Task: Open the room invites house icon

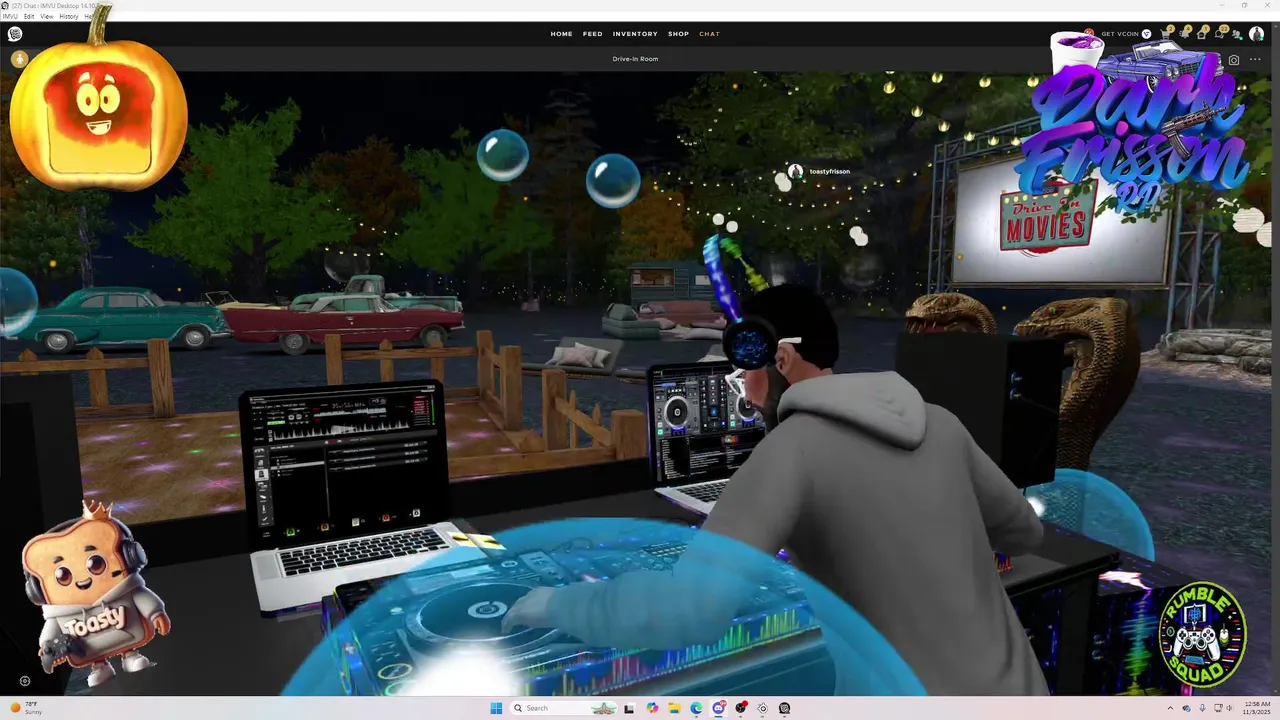Action: pyautogui.click(x=1201, y=34)
